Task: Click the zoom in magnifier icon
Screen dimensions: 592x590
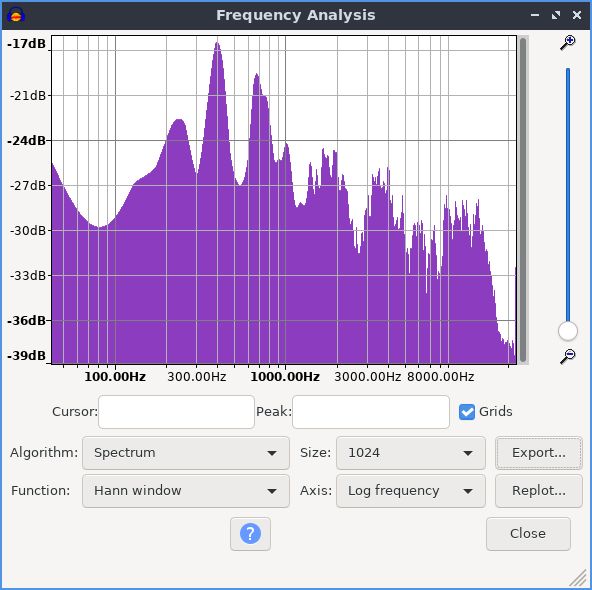Action: click(567, 42)
